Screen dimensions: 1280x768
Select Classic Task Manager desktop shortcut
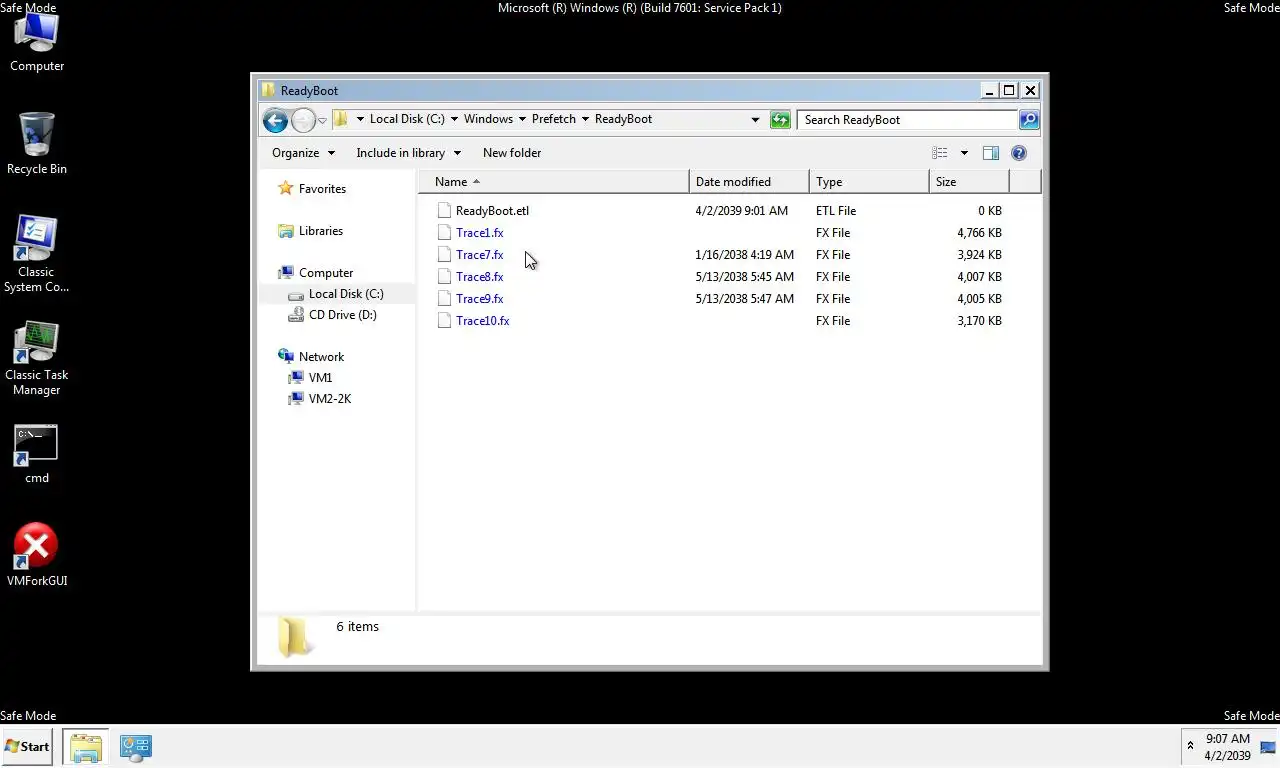click(36, 358)
